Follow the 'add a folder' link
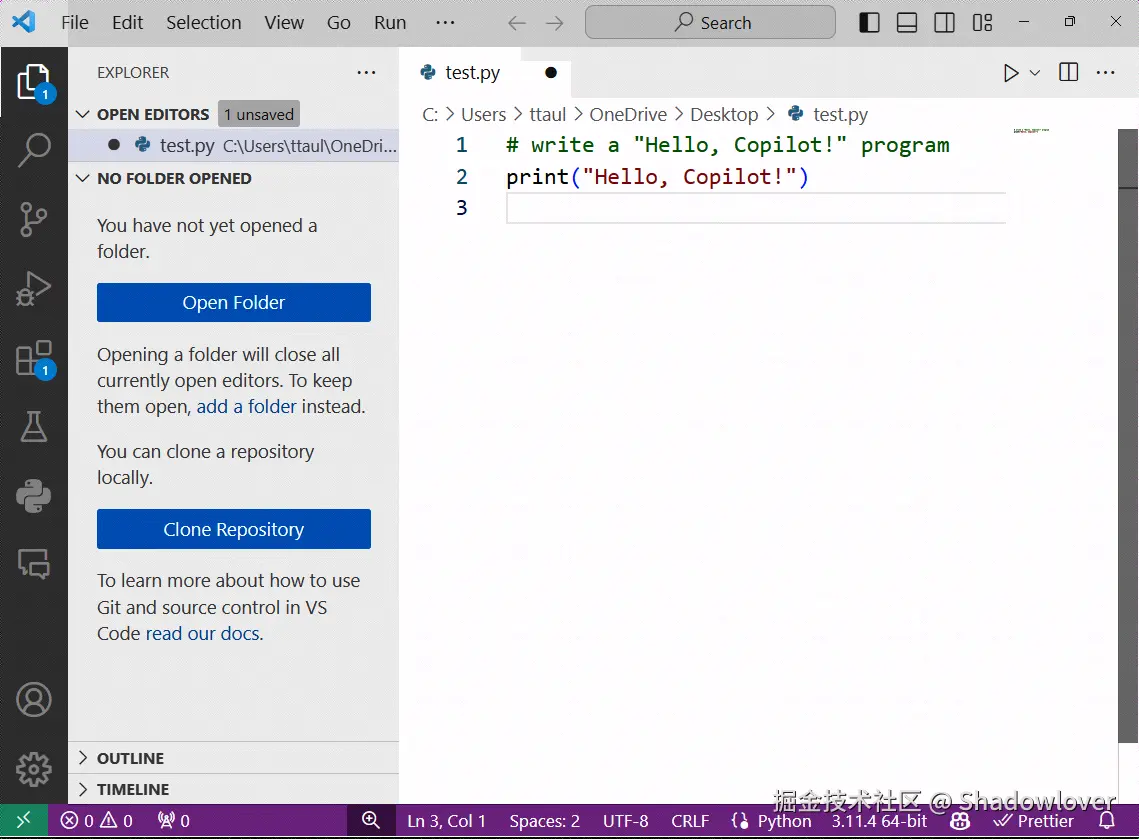The width and height of the screenshot is (1139, 839). pos(247,406)
